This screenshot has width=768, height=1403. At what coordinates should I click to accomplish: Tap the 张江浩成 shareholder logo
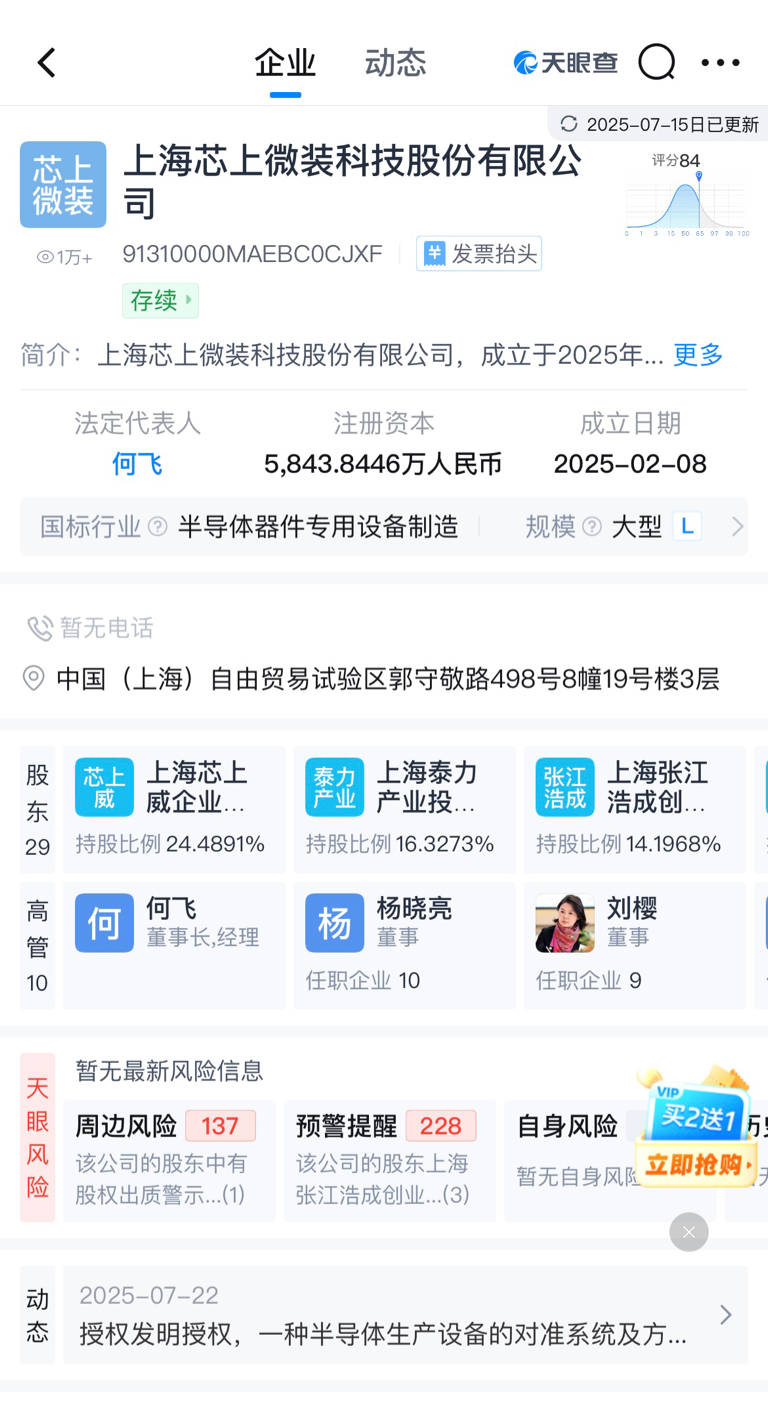pos(565,787)
